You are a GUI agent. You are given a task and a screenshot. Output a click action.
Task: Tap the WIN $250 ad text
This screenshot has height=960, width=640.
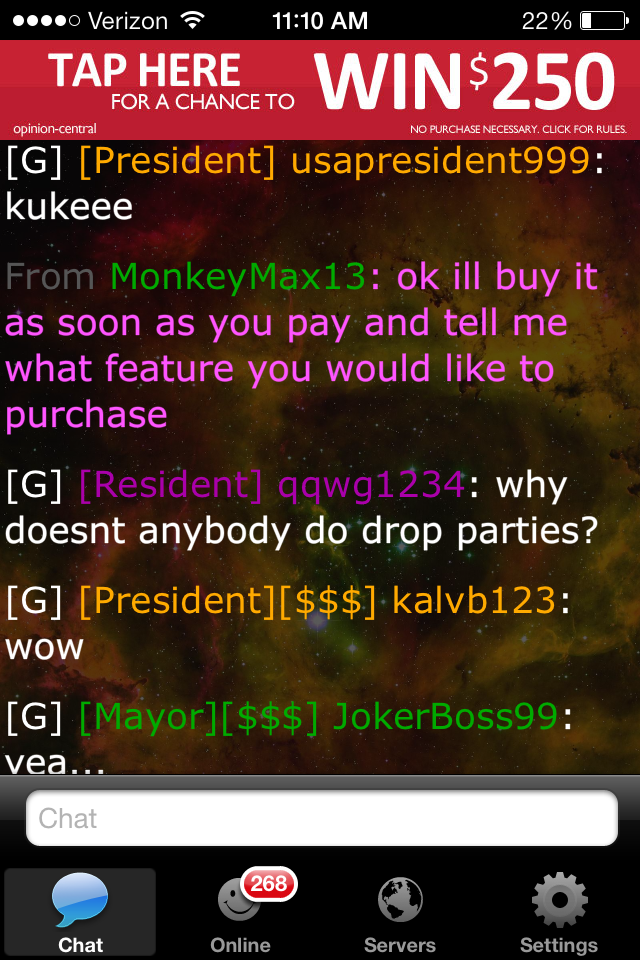[x=465, y=81]
